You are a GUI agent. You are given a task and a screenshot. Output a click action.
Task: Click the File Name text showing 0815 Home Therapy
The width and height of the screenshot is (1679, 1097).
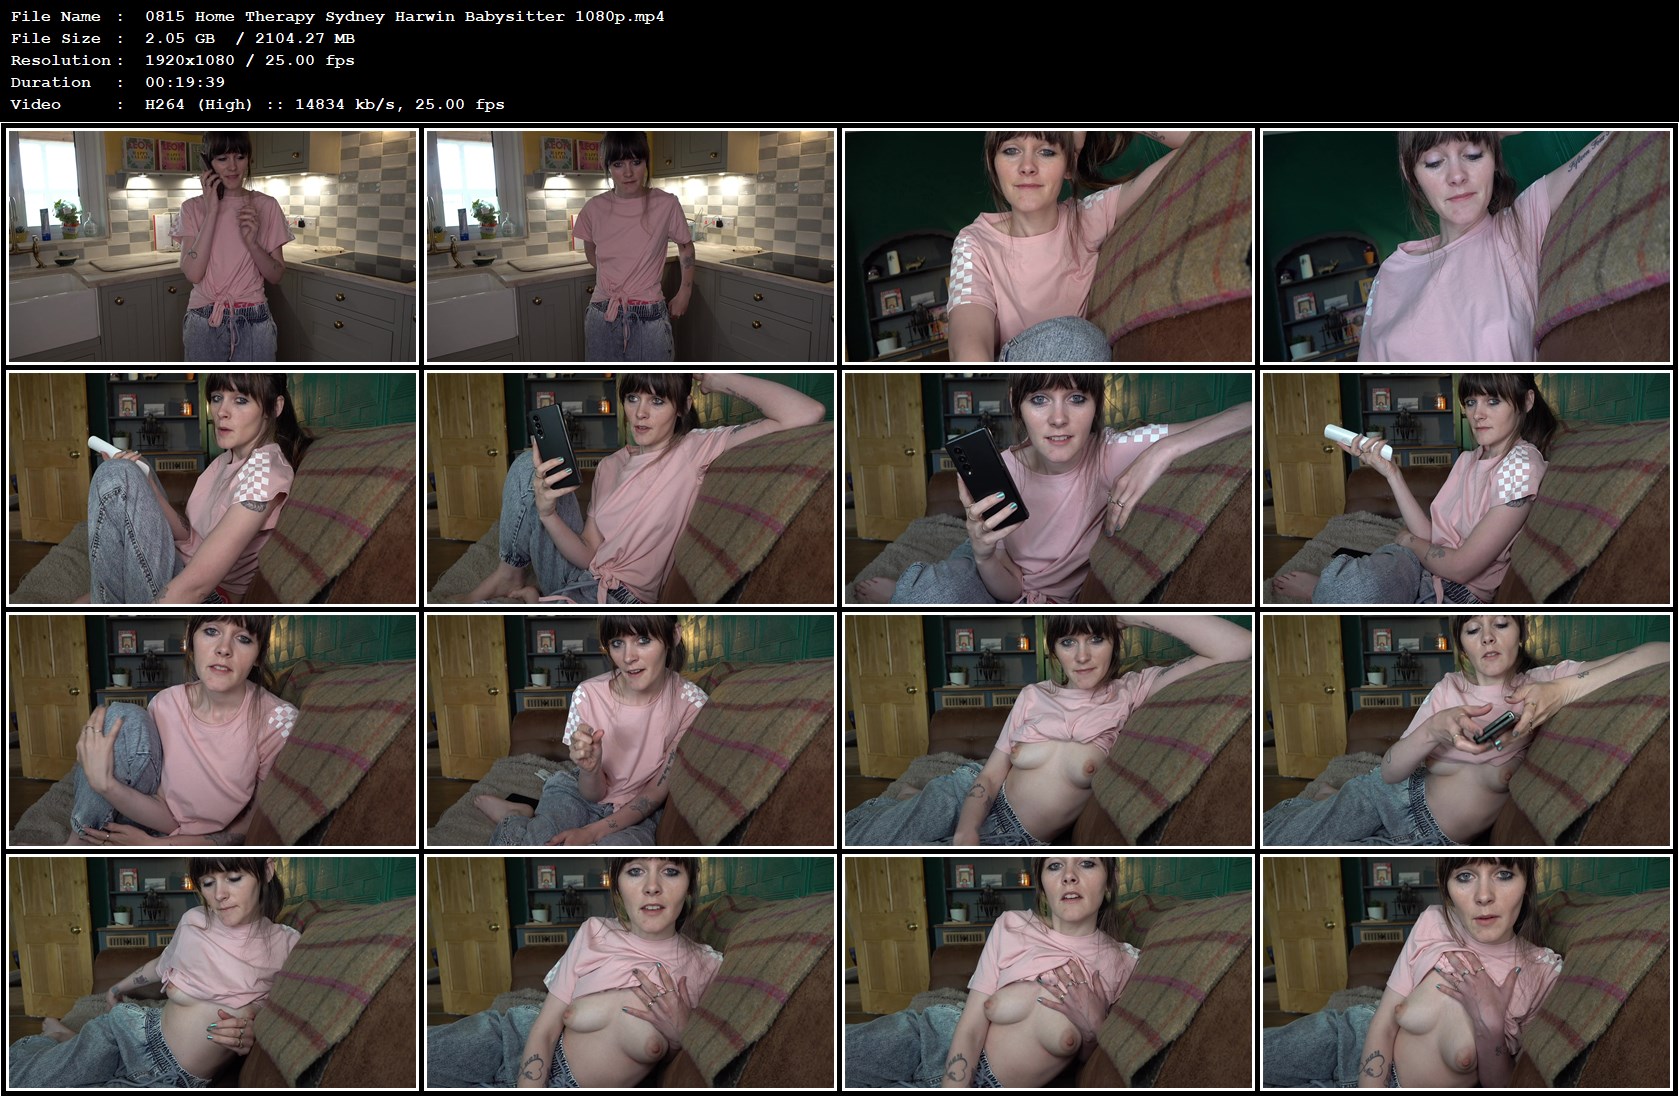[x=404, y=16]
